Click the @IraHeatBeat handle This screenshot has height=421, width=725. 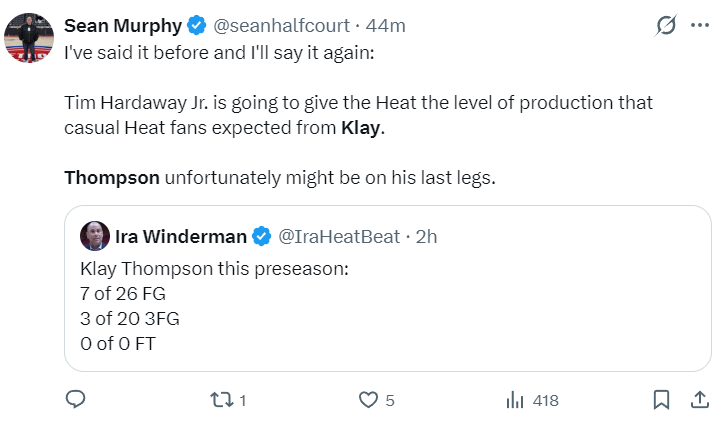click(339, 237)
